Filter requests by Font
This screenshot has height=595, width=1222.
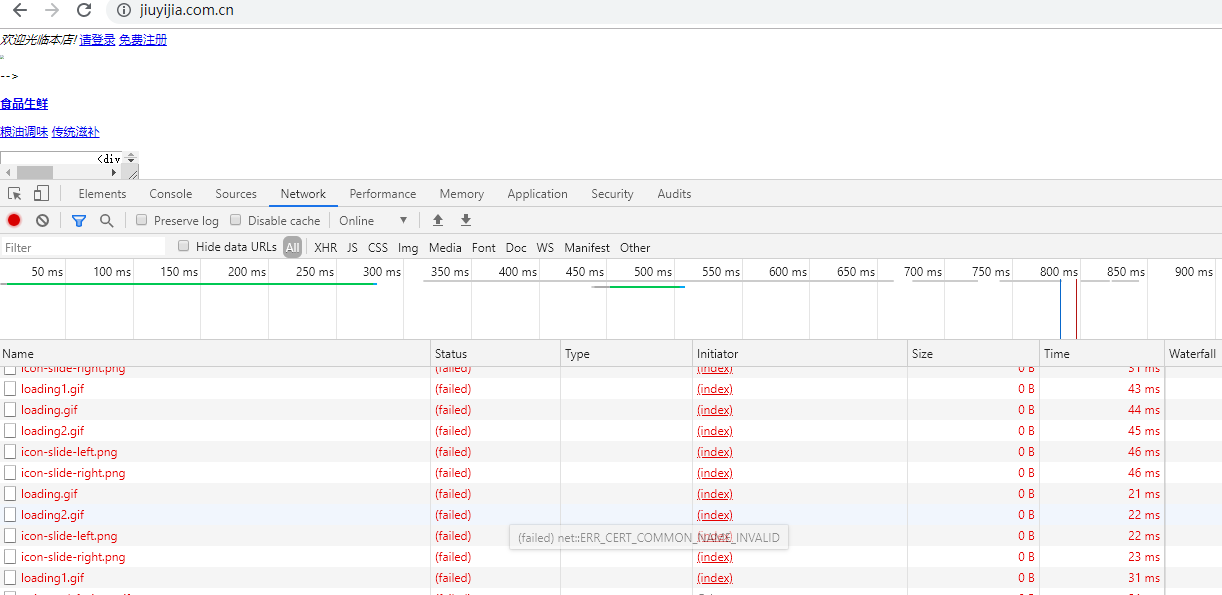click(x=484, y=247)
